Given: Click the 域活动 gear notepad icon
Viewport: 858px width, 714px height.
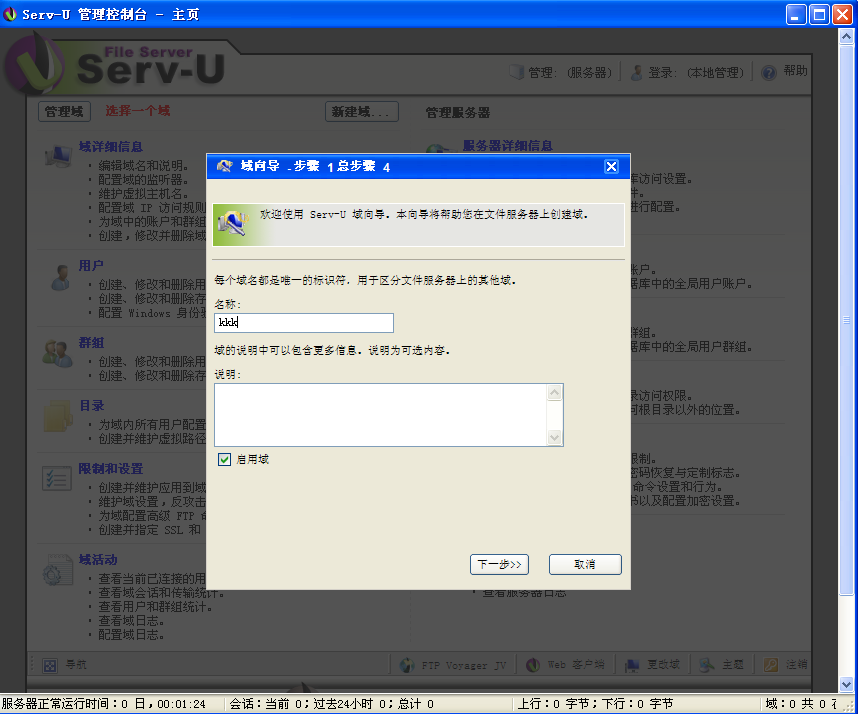Looking at the screenshot, I should tap(57, 570).
